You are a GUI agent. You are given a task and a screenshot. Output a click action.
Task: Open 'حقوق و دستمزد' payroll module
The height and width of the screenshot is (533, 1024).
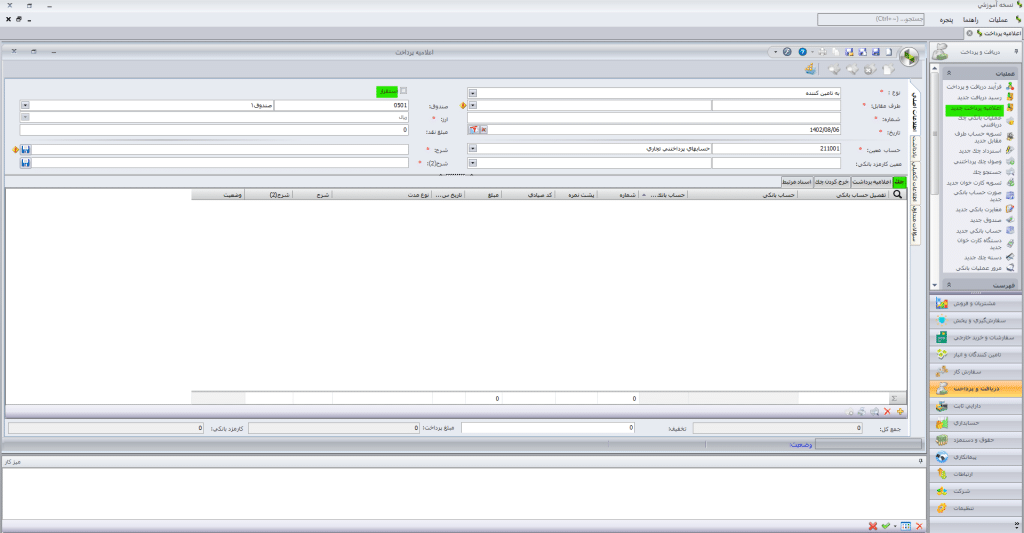[976, 440]
